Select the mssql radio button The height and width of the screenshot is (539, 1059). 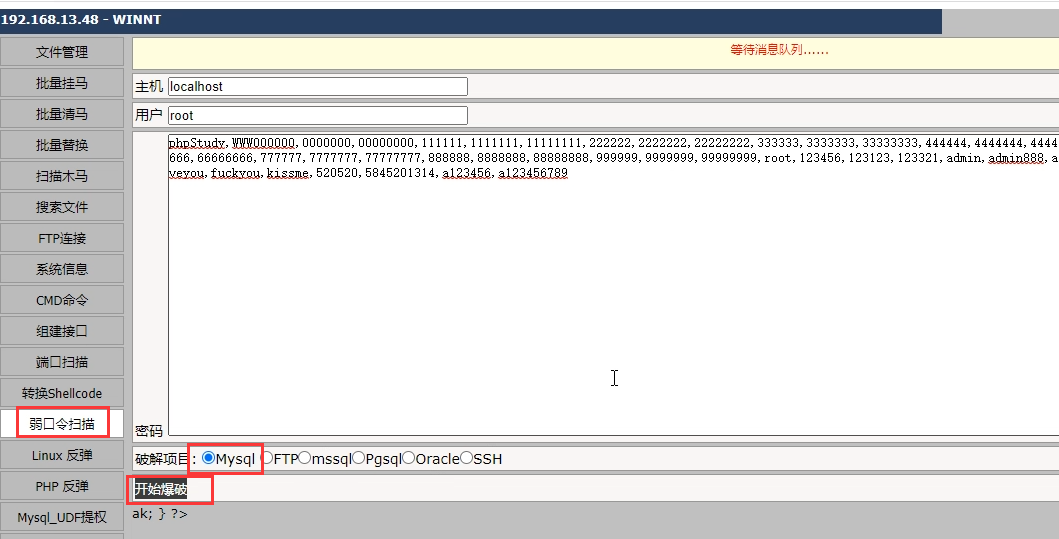pos(305,458)
